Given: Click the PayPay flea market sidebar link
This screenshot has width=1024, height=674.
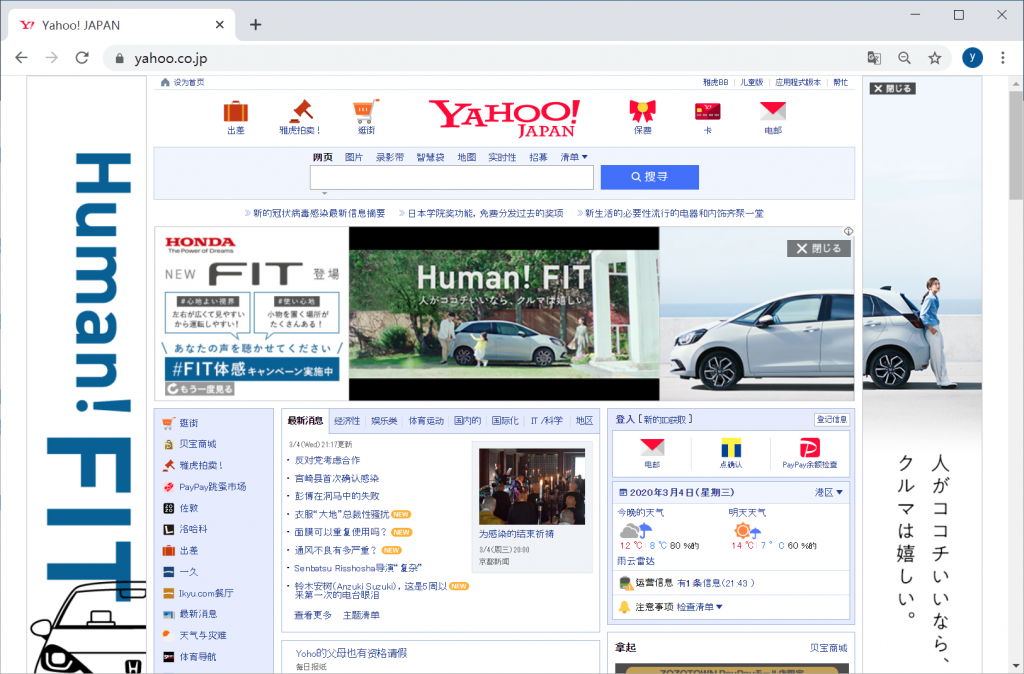Looking at the screenshot, I should [212, 487].
